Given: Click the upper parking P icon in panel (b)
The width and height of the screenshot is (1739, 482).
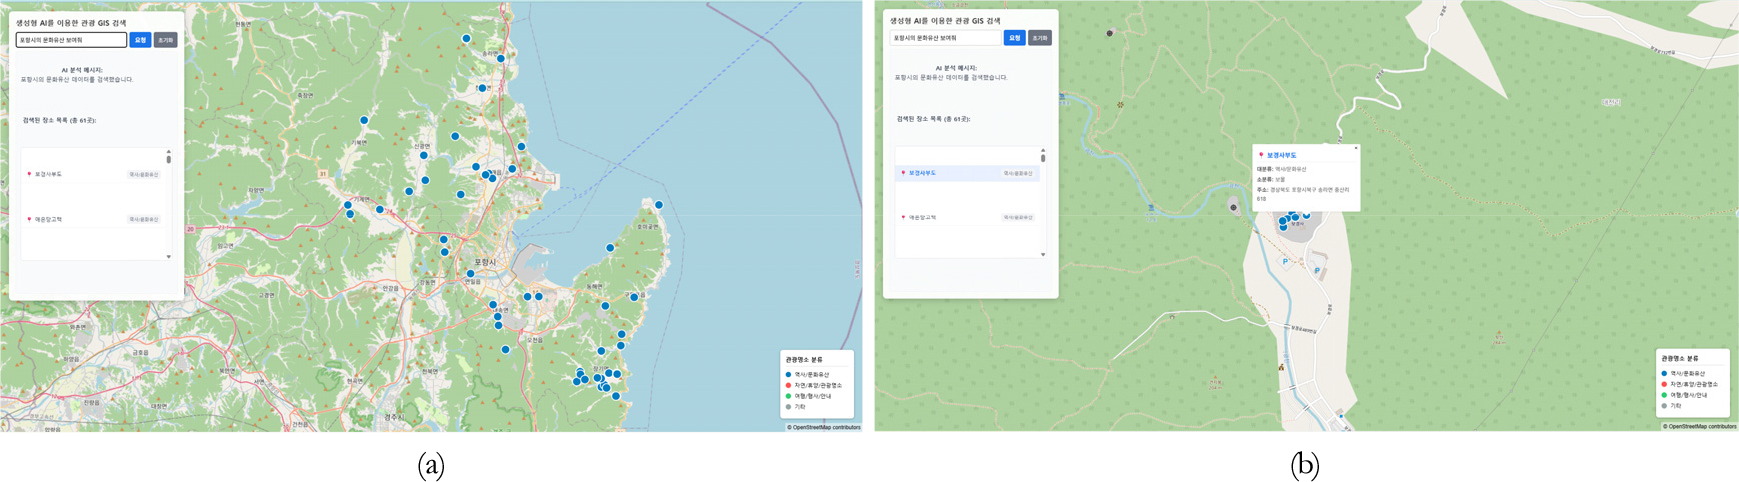Looking at the screenshot, I should [1285, 262].
